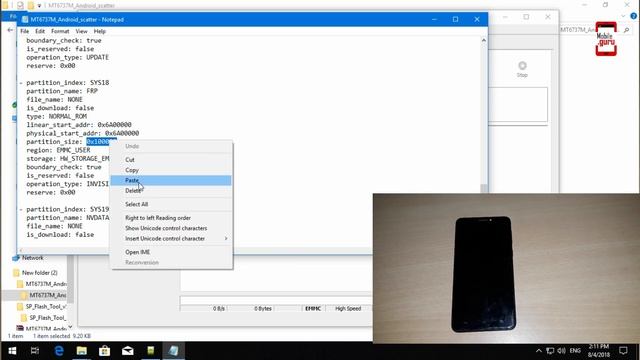Click the partition_index: SYS19 line
The width and height of the screenshot is (640, 360).
pyautogui.click(x=68, y=209)
